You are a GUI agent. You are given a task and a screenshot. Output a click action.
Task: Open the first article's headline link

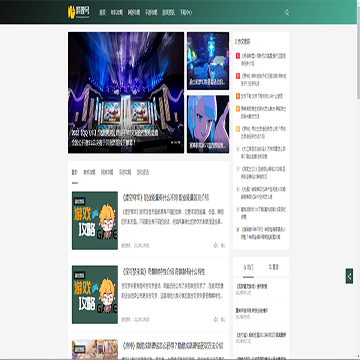tap(166, 197)
